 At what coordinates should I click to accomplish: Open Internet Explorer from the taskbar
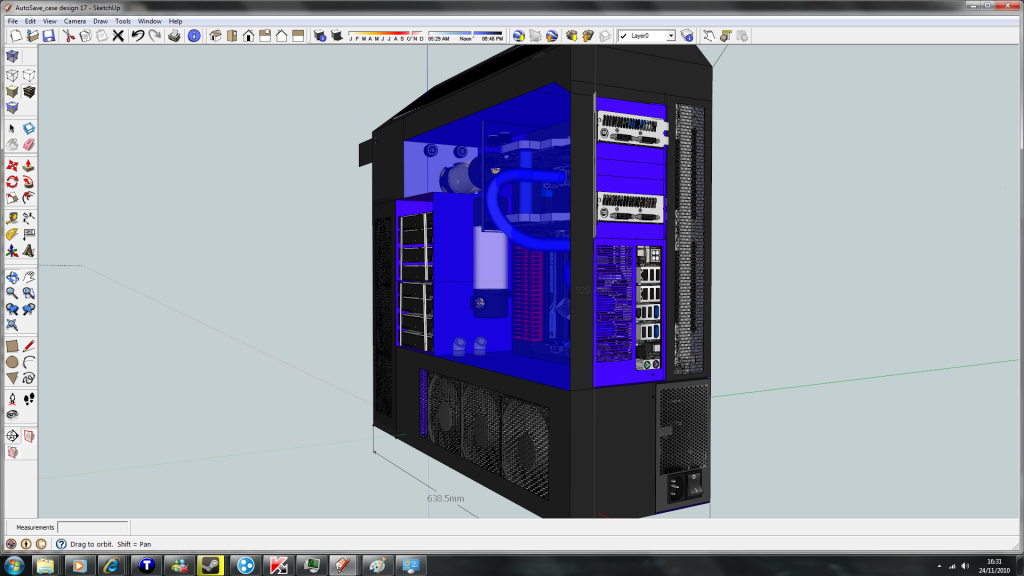[x=112, y=565]
